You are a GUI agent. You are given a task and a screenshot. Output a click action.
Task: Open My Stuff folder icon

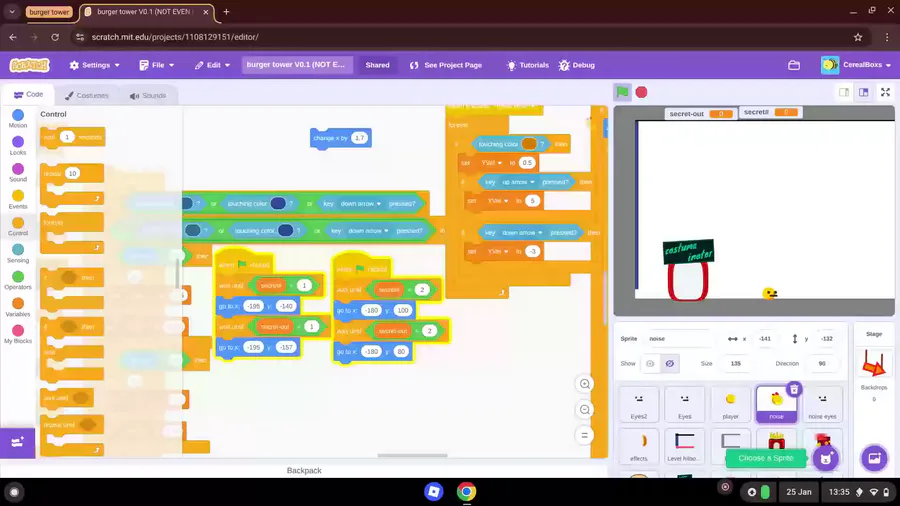[x=794, y=65]
